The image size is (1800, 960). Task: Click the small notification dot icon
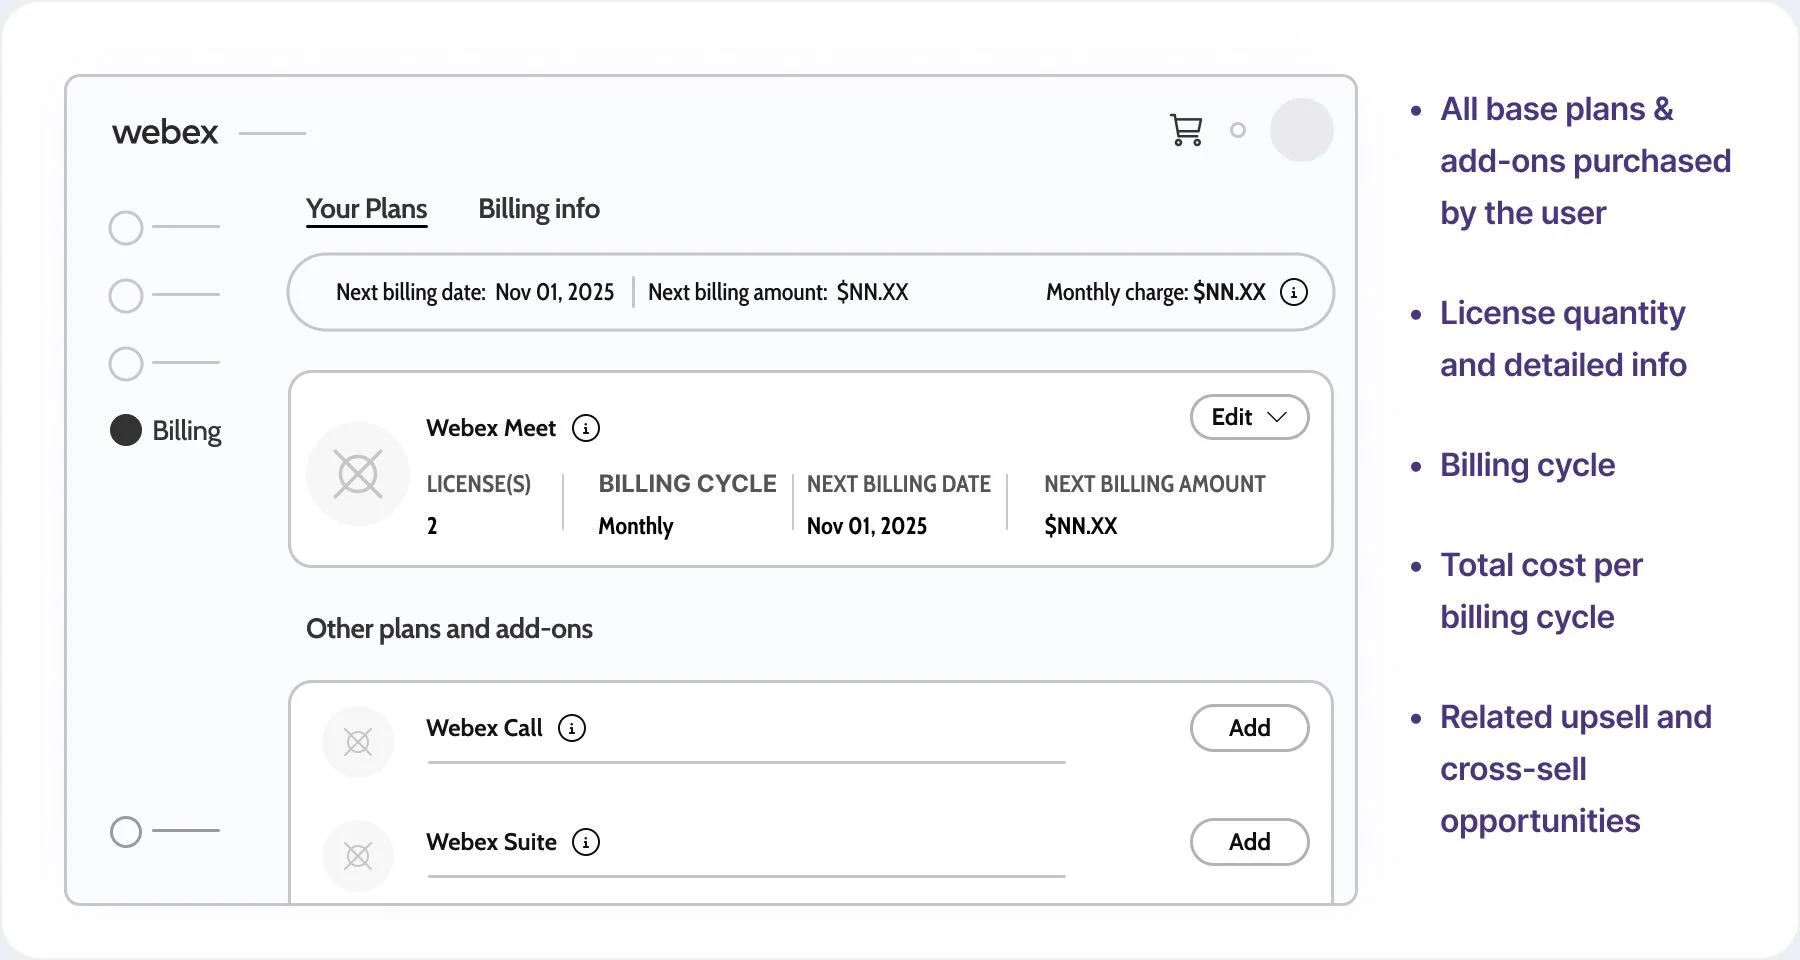1238,130
